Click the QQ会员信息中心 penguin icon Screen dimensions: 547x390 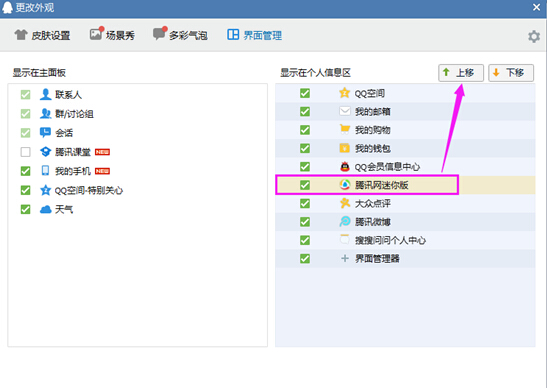tap(345, 166)
